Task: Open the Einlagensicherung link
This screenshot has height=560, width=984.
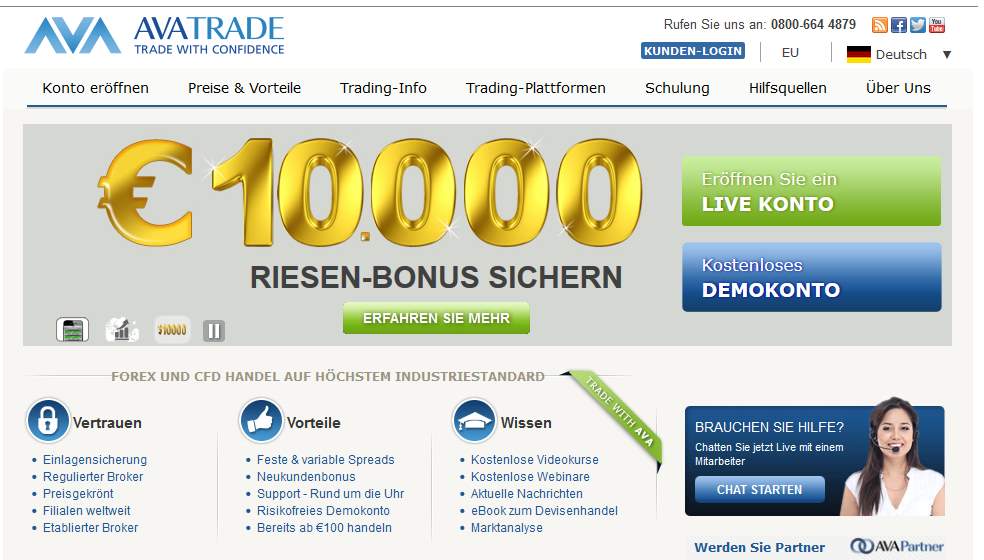Action: pyautogui.click(x=95, y=460)
